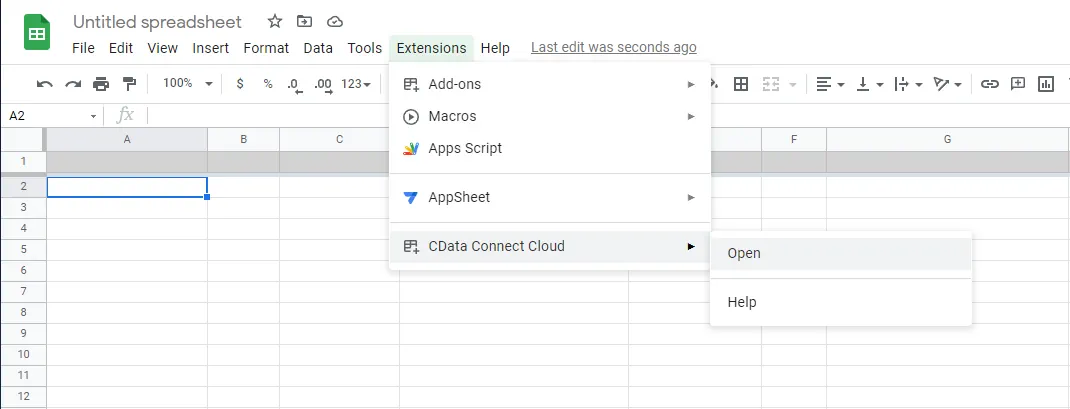Click the 'Last edit was seconds ago' link
Screen dimensions: 1070x409
[613, 47]
